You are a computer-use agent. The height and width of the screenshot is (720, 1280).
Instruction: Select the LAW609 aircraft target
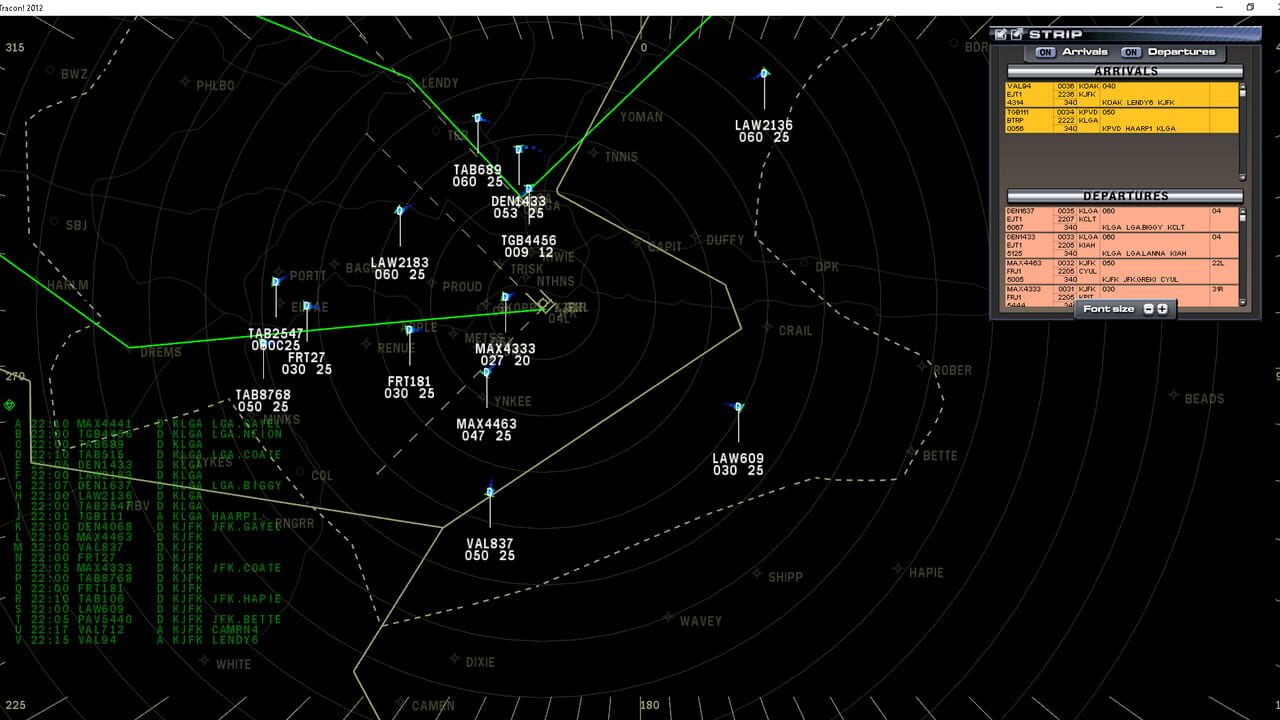click(x=738, y=407)
